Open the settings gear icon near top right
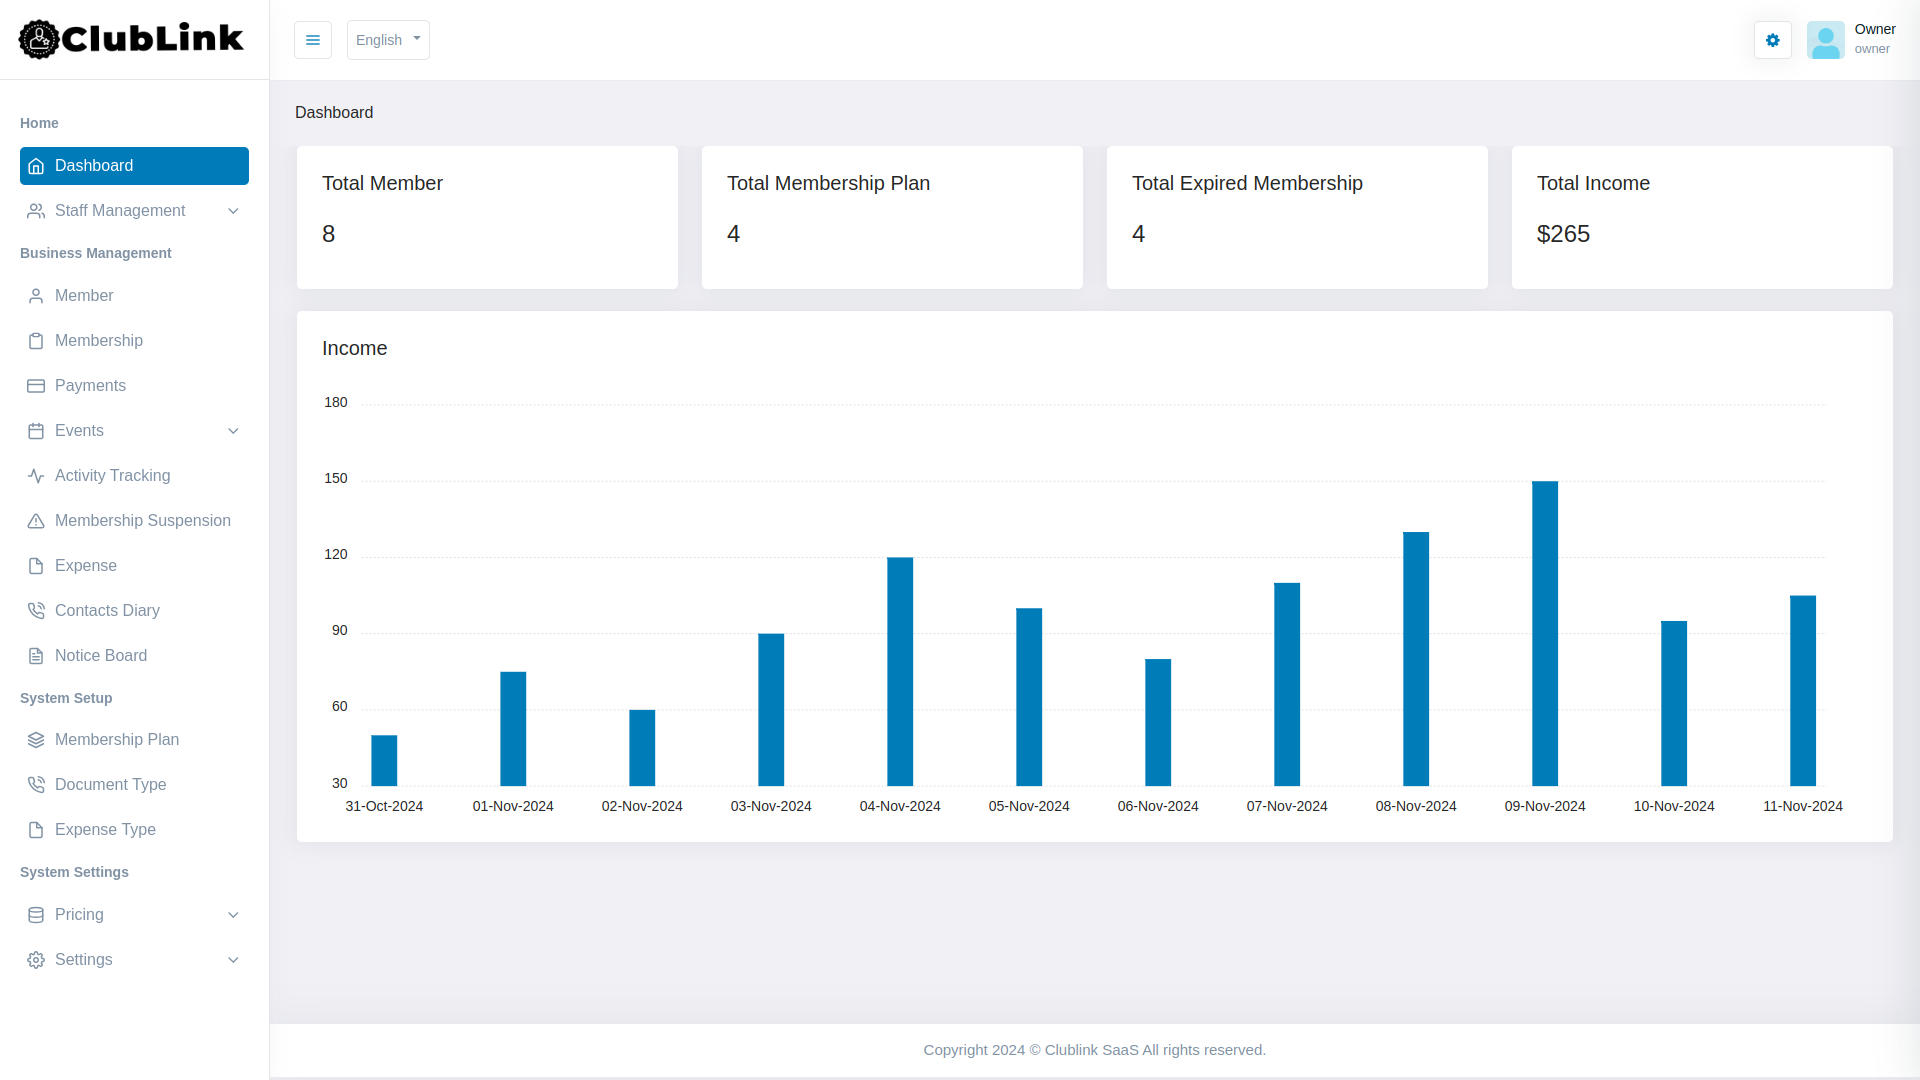1920x1080 pixels. tap(1772, 40)
